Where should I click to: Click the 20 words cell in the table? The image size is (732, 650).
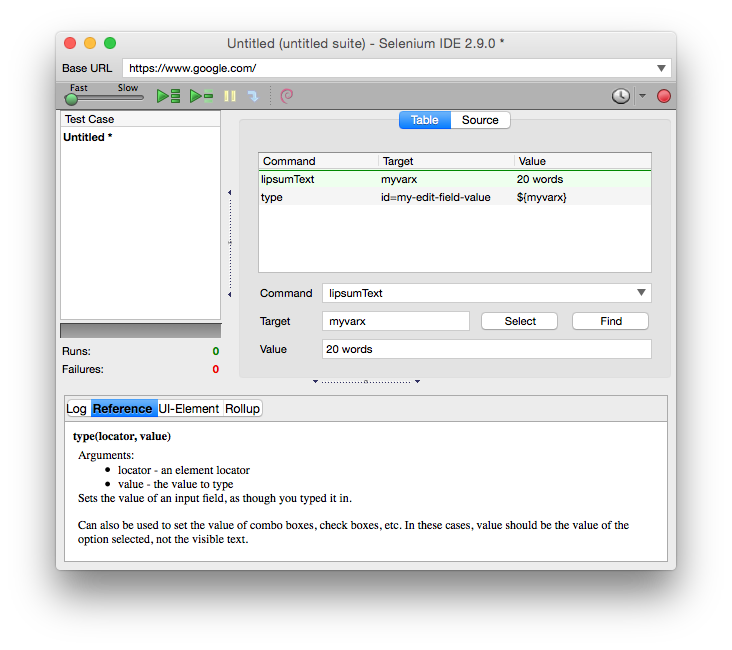tap(540, 179)
